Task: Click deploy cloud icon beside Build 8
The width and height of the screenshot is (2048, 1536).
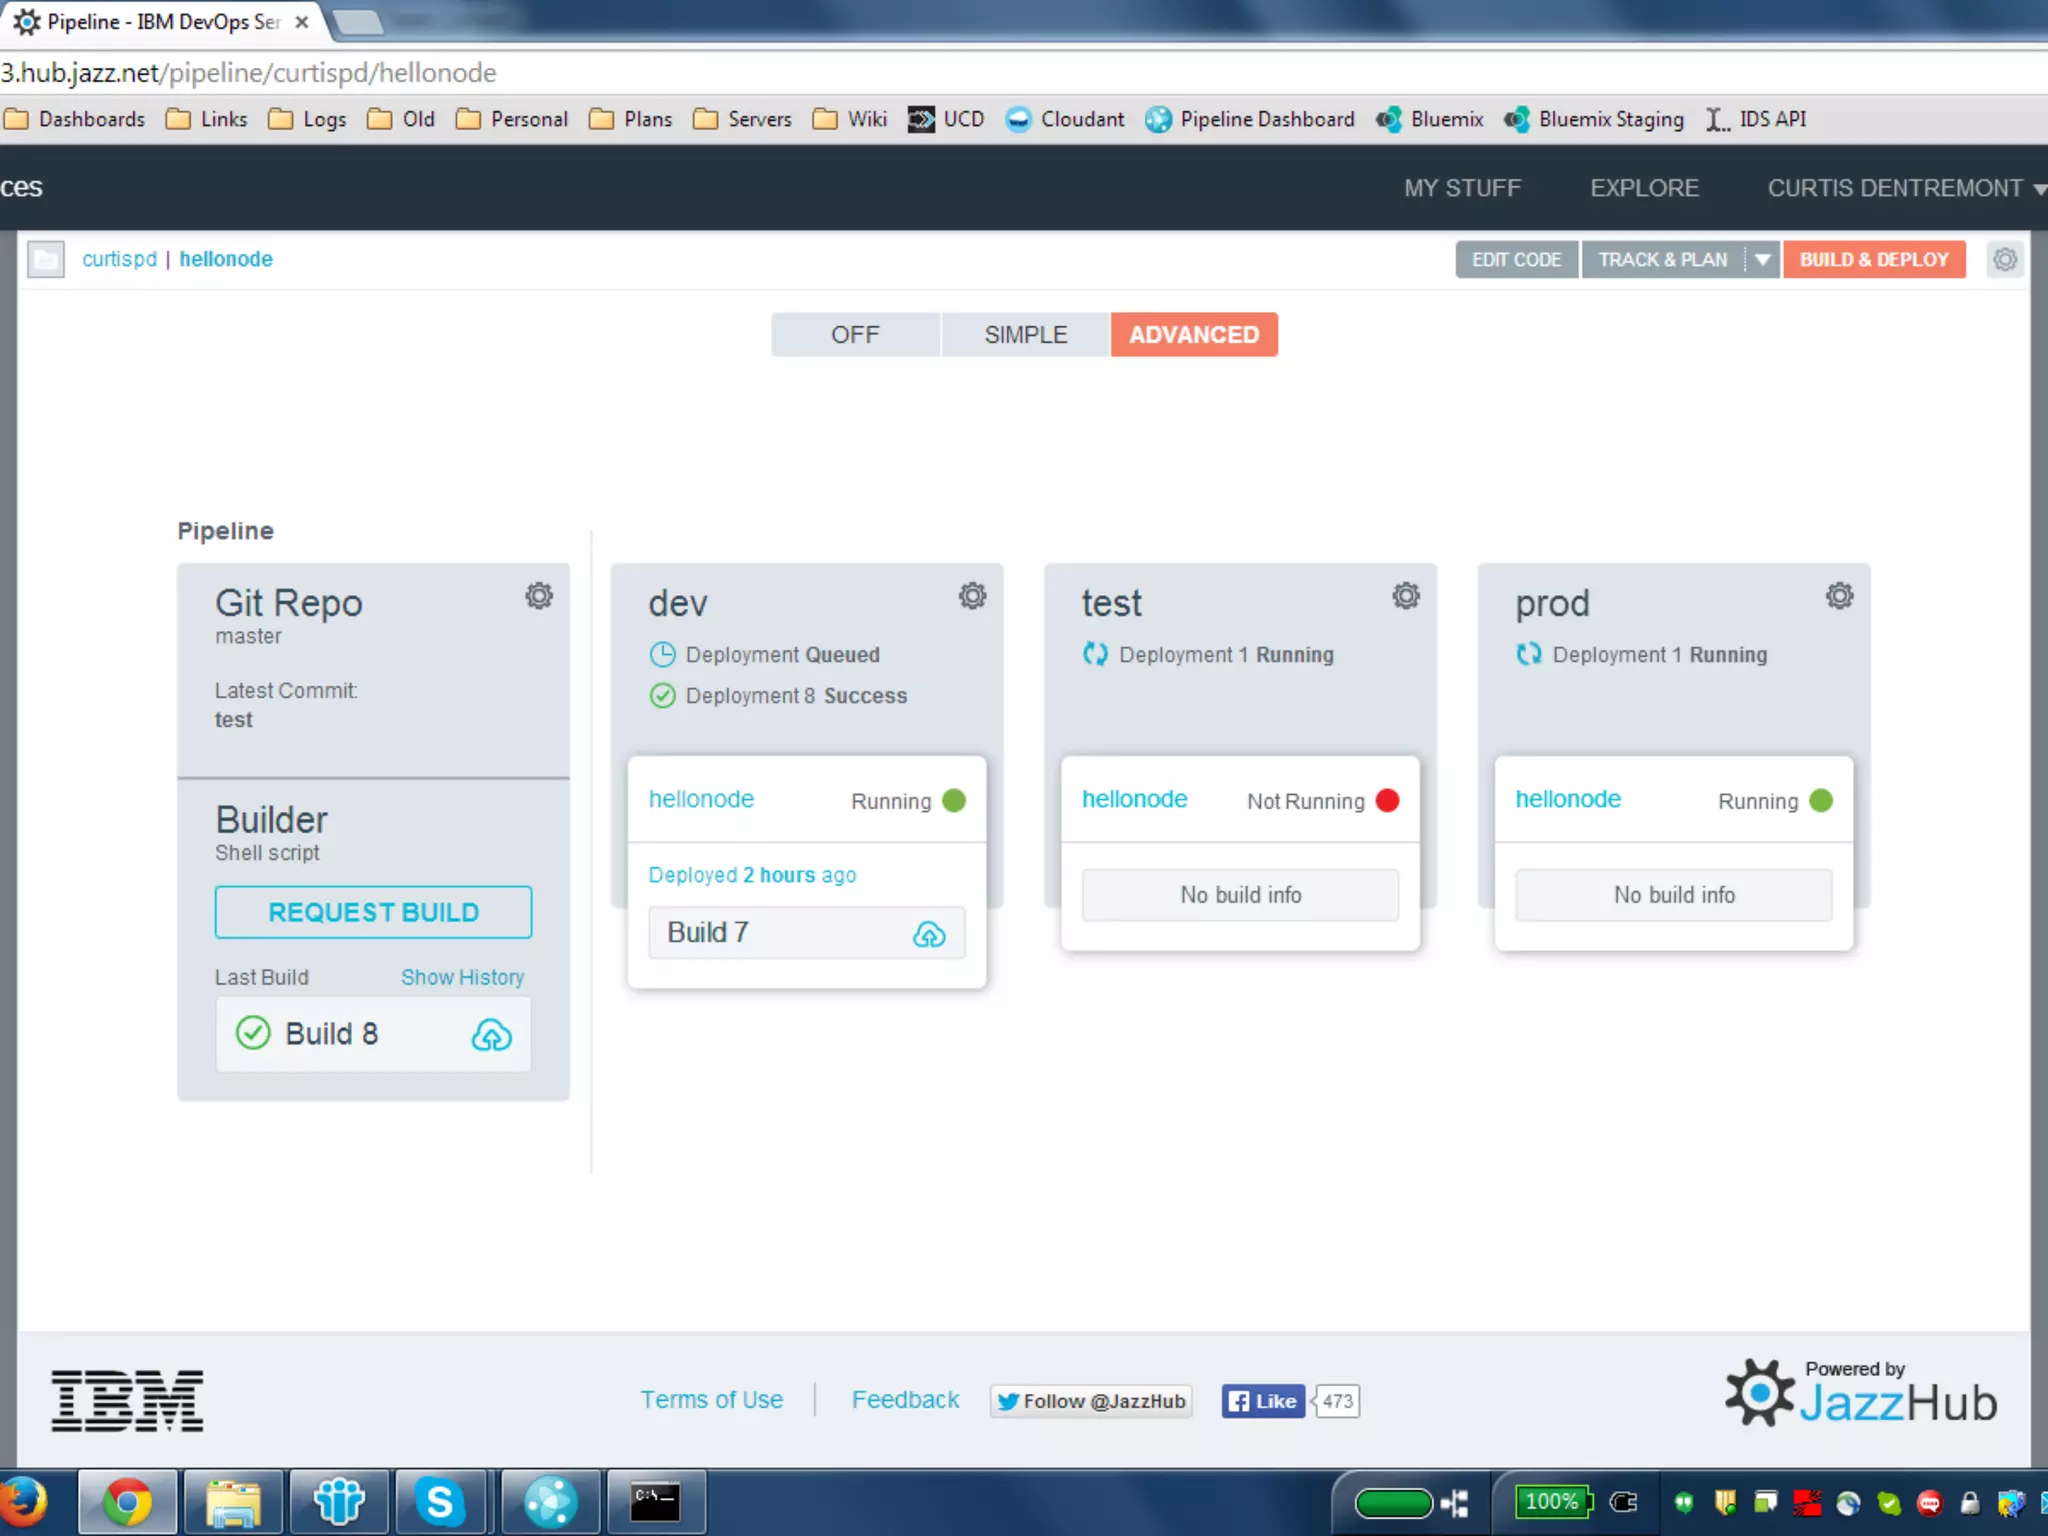Action: pos(491,1034)
